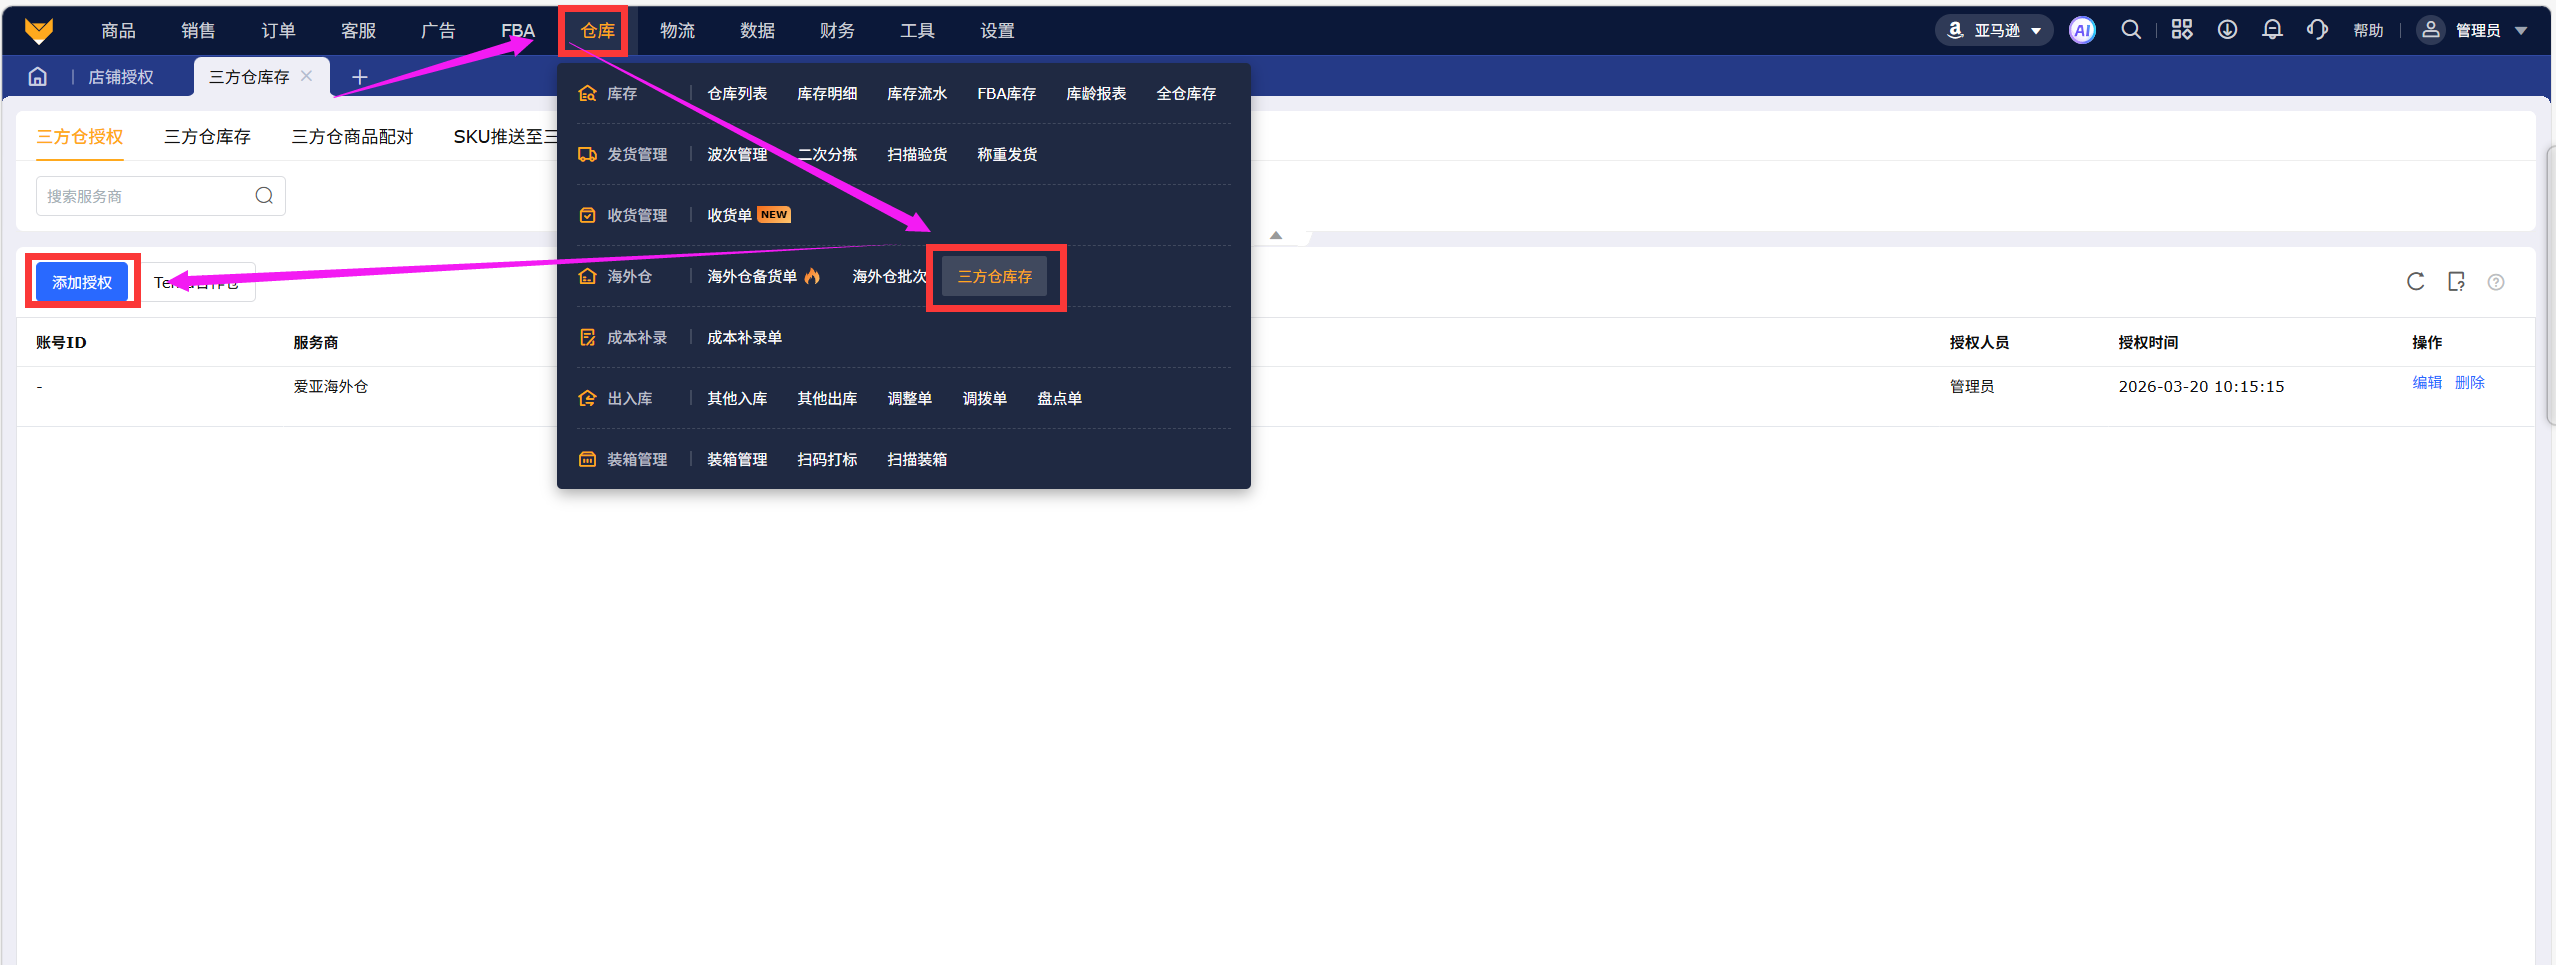Image resolution: width=2556 pixels, height=965 pixels.
Task: Refresh the authorization table
Action: (2415, 282)
